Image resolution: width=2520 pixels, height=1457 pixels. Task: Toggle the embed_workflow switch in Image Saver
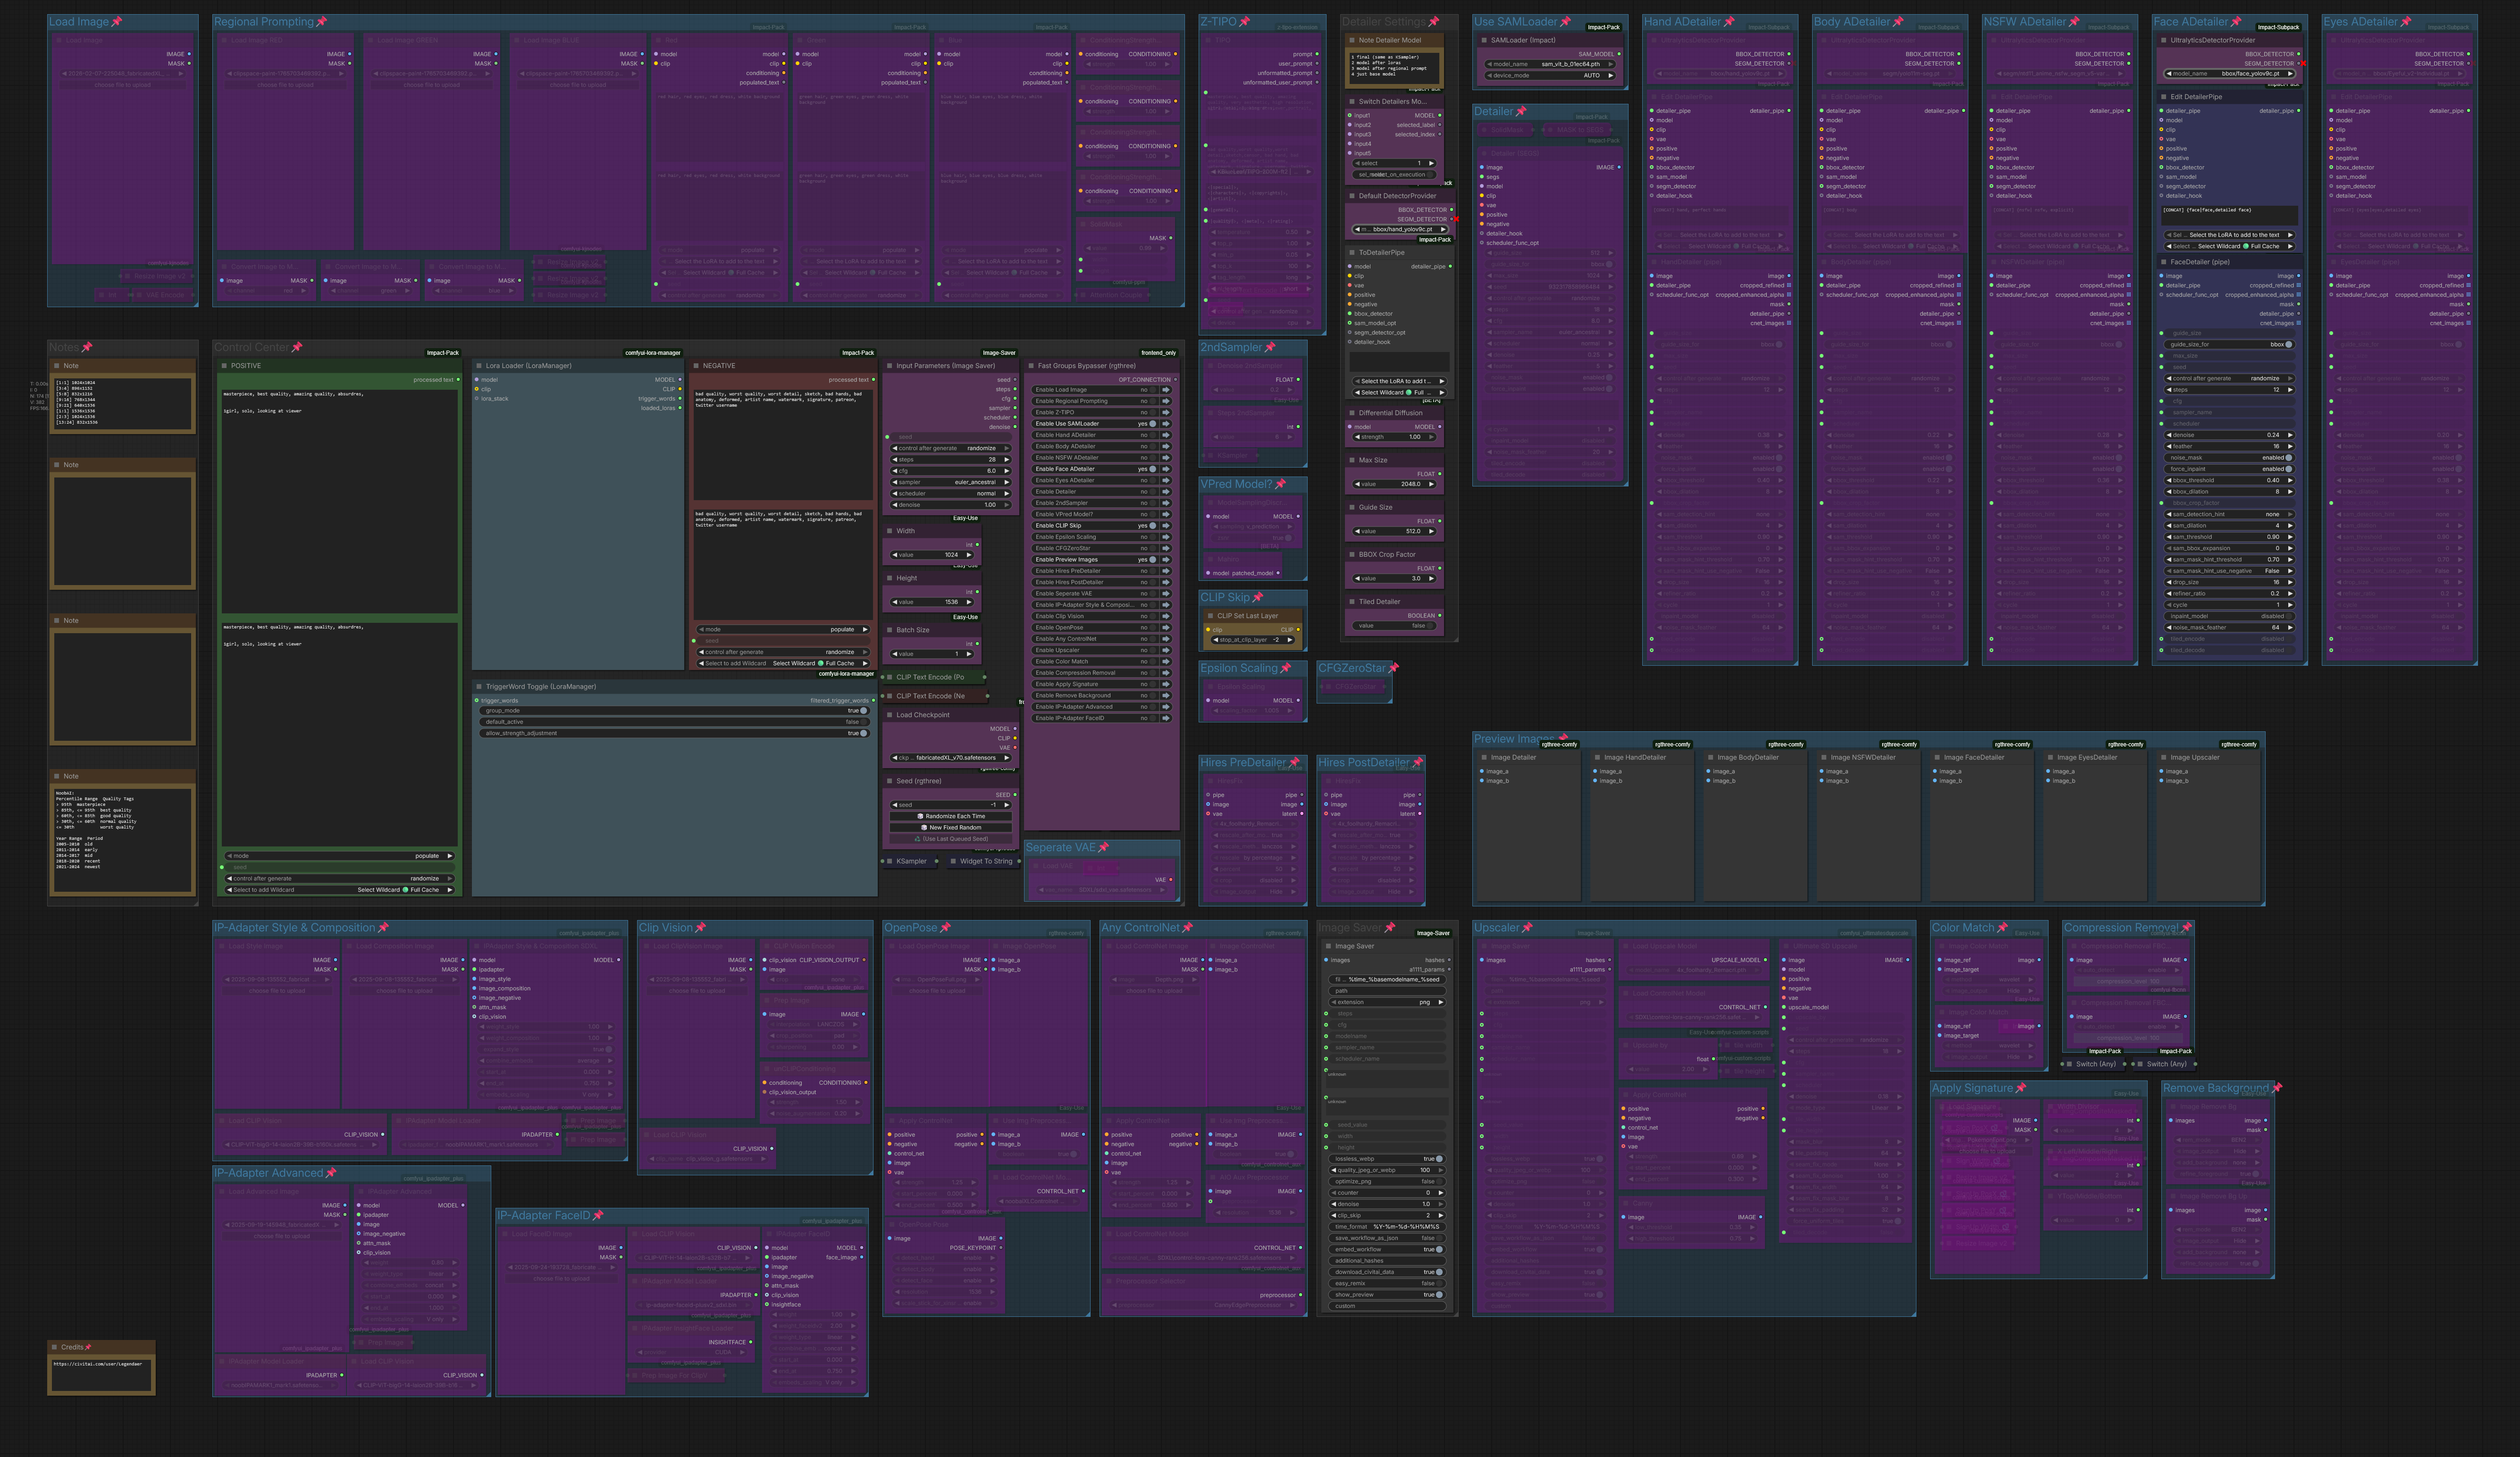click(x=1438, y=1249)
